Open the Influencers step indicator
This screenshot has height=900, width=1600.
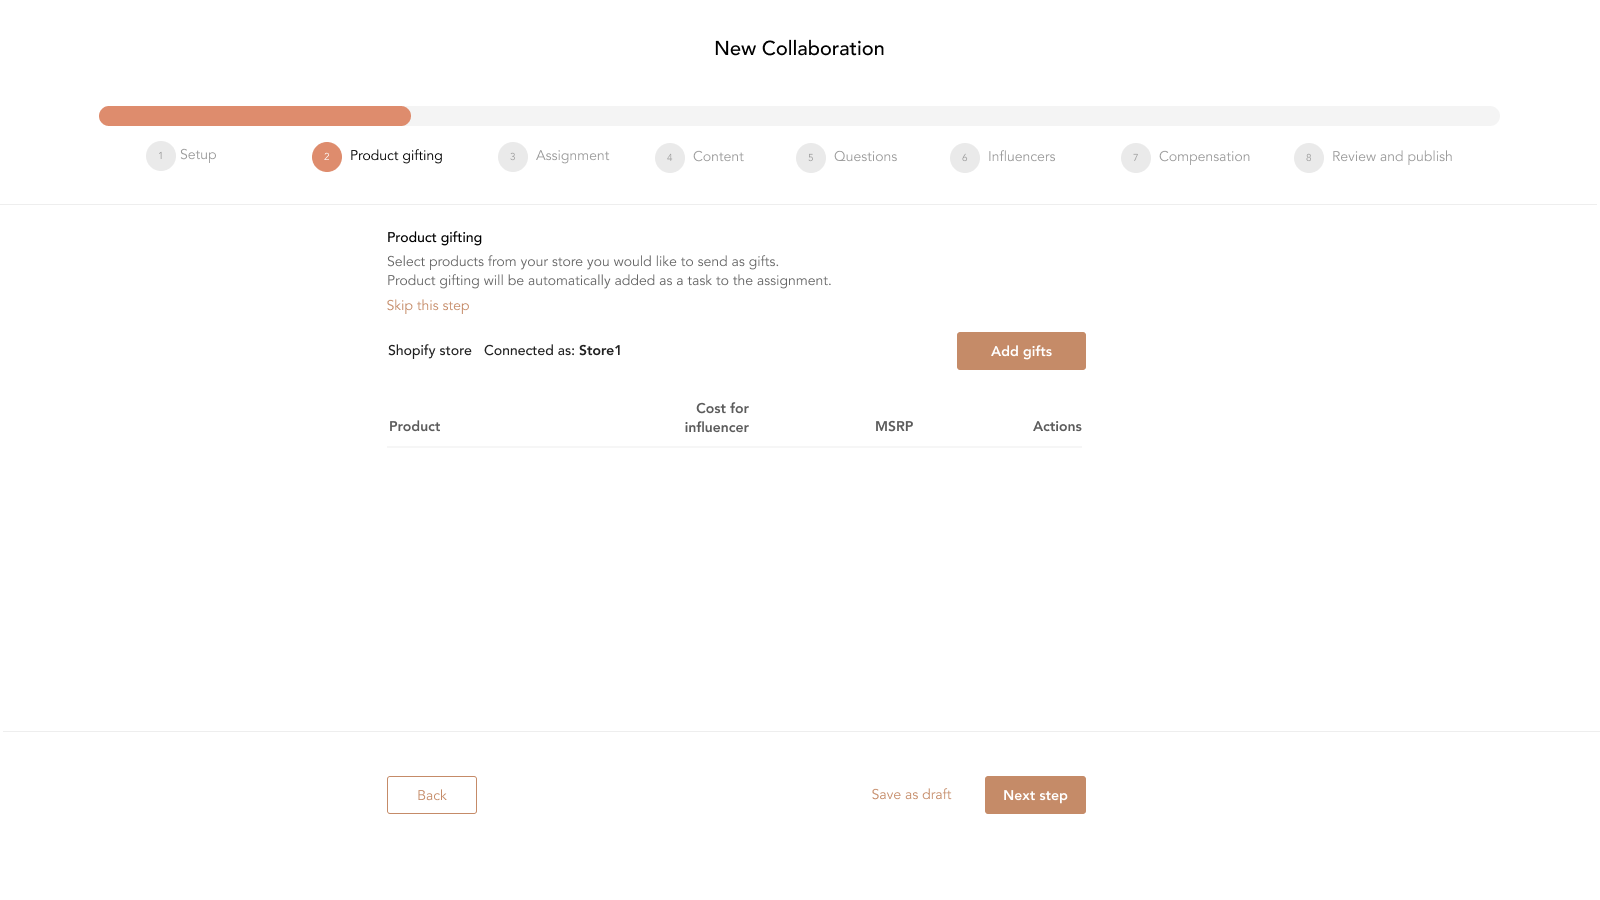click(x=964, y=158)
